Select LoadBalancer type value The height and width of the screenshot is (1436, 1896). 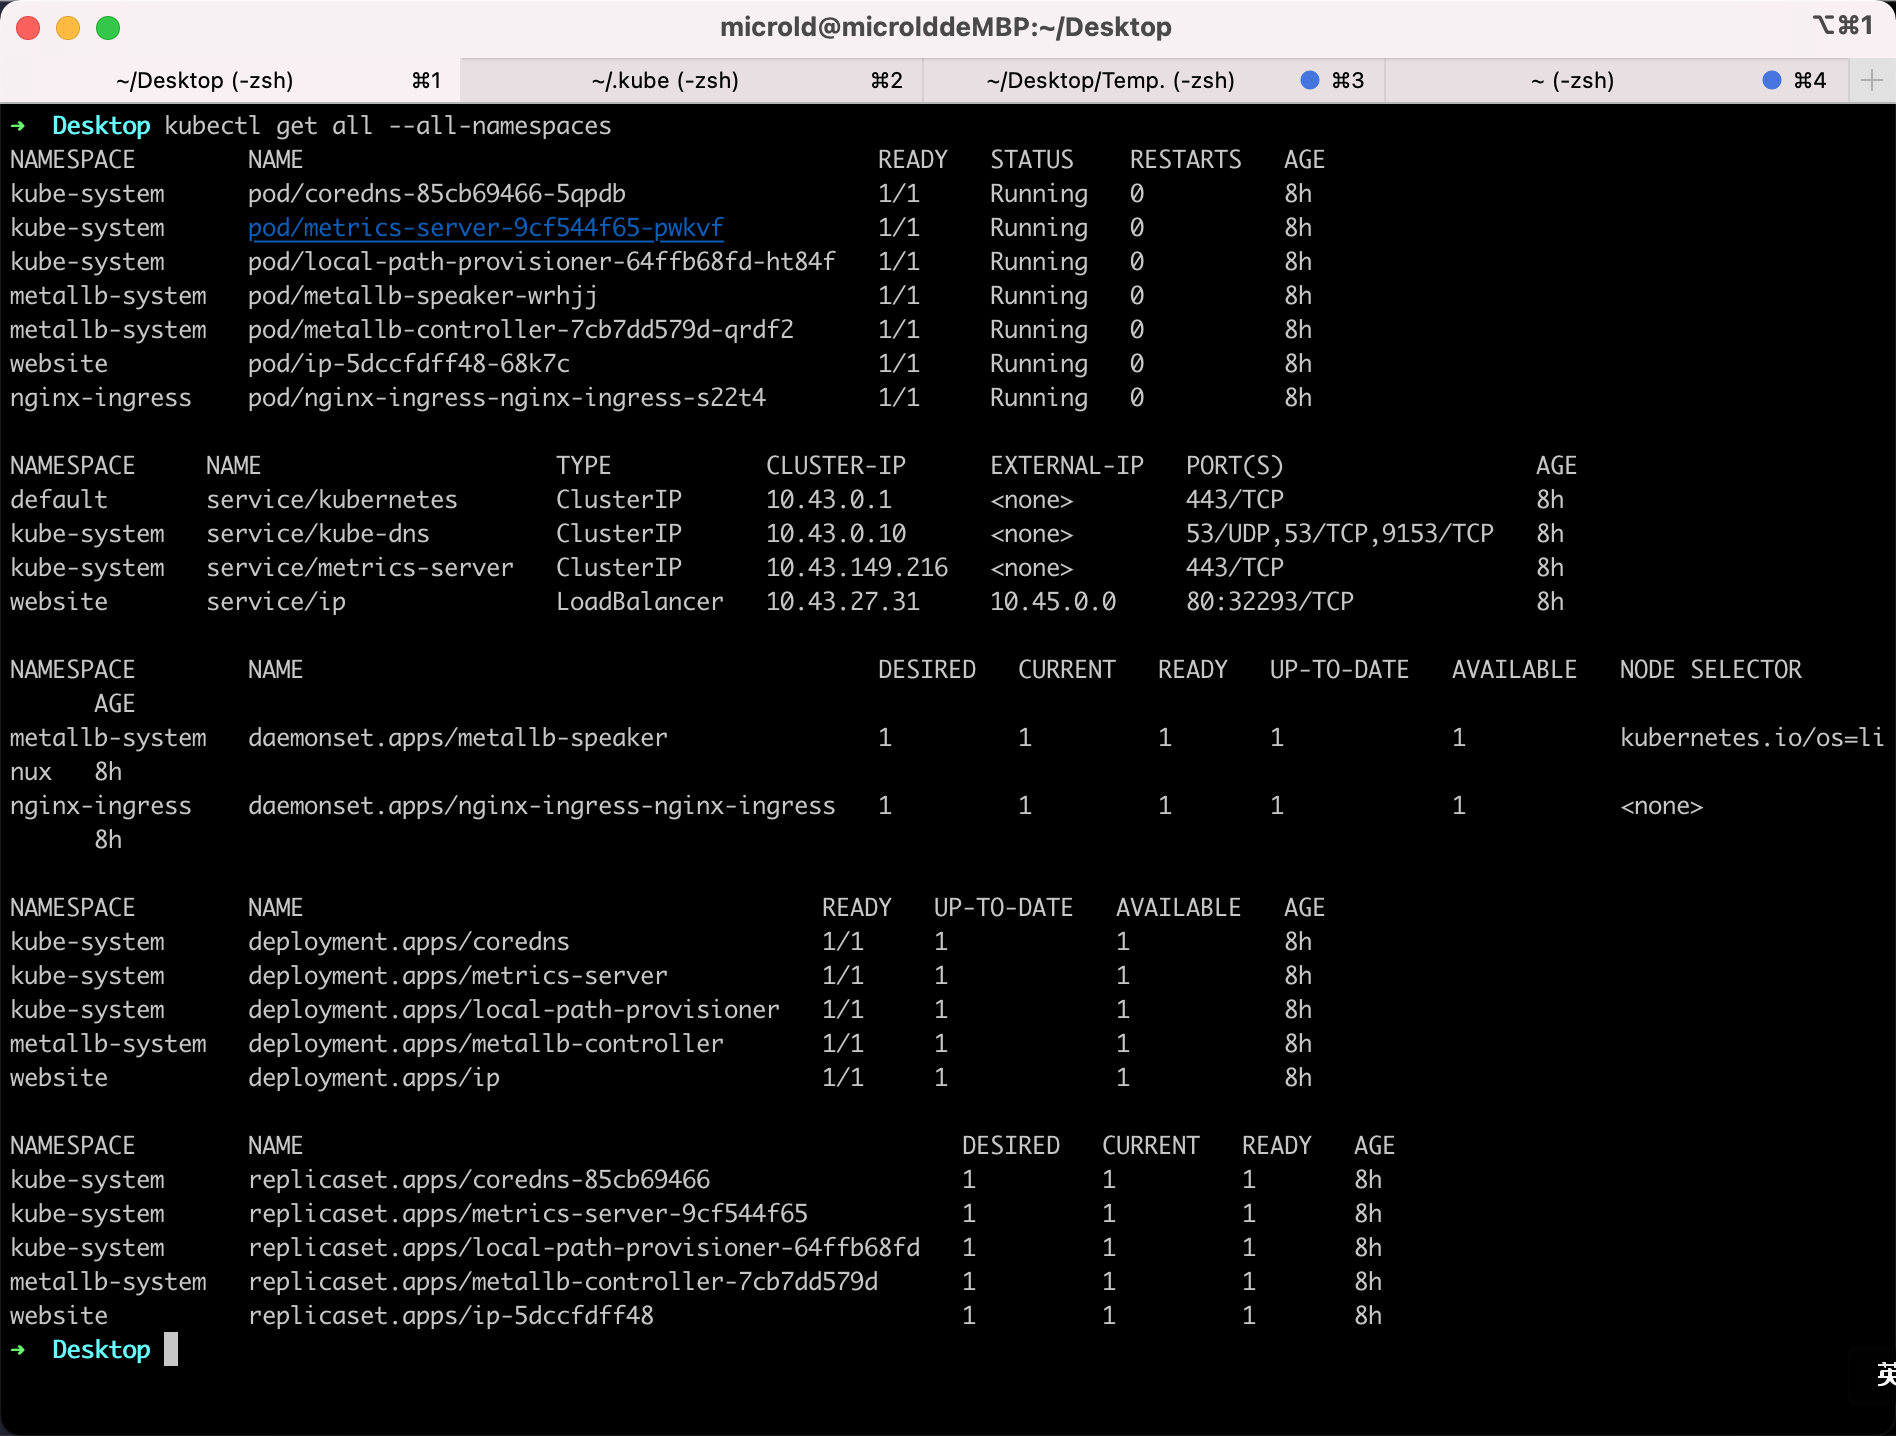640,602
